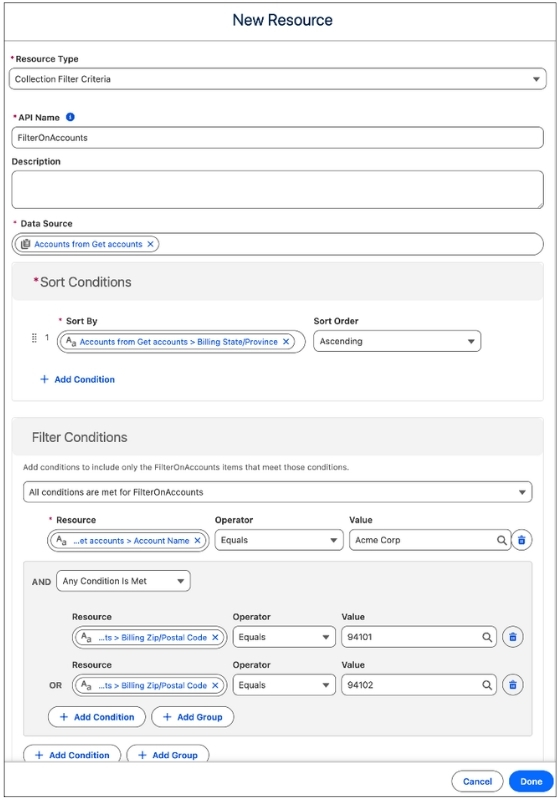Add Group inside the nested AND group
Screen dimensions: 560x800
click(x=193, y=717)
